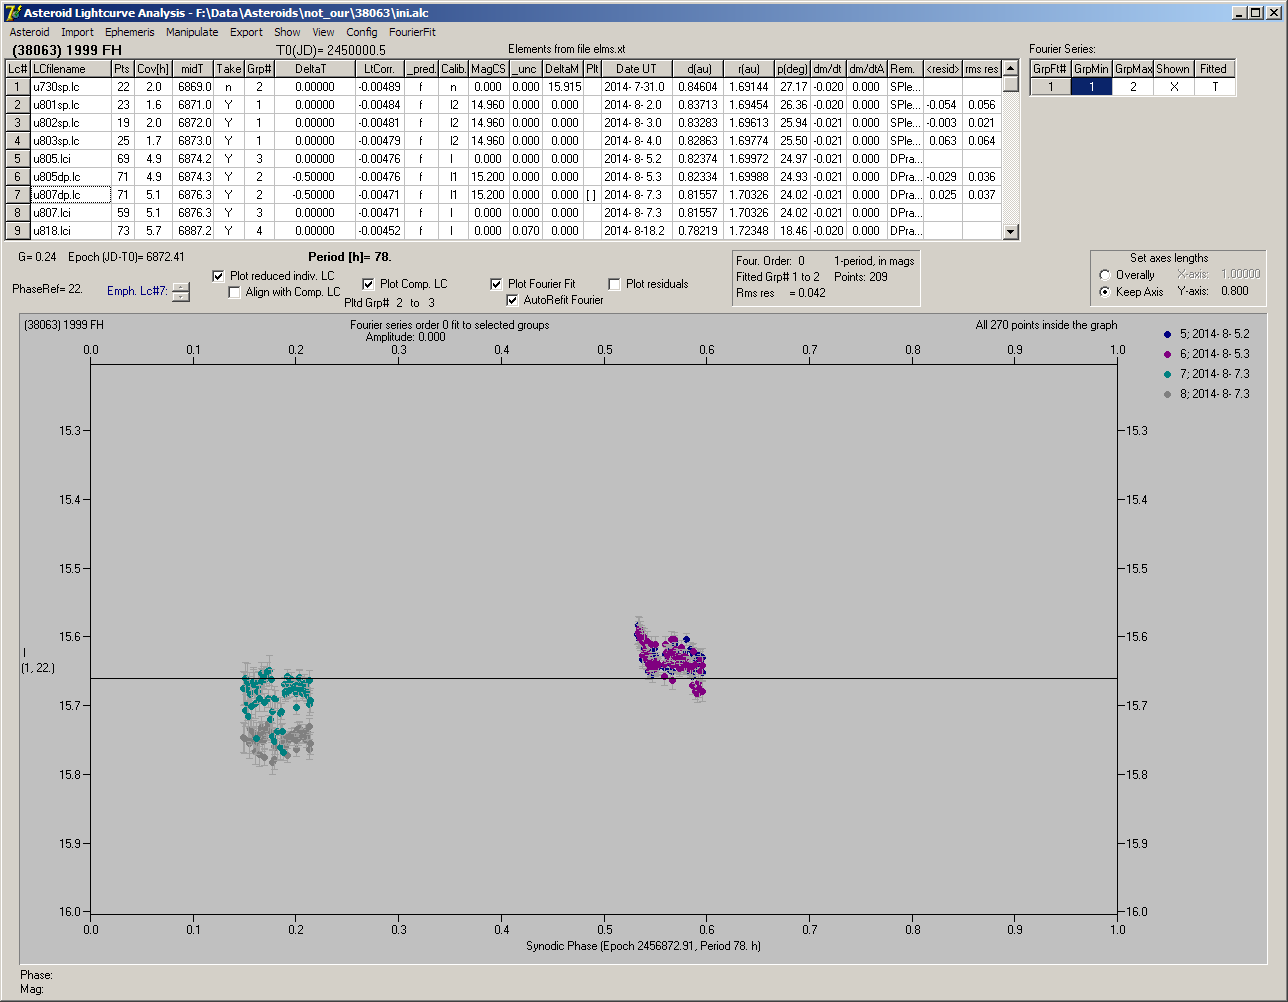This screenshot has height=1002, width=1288.
Task: Click the Emph. Lc#7 spinner
Action: (x=180, y=292)
